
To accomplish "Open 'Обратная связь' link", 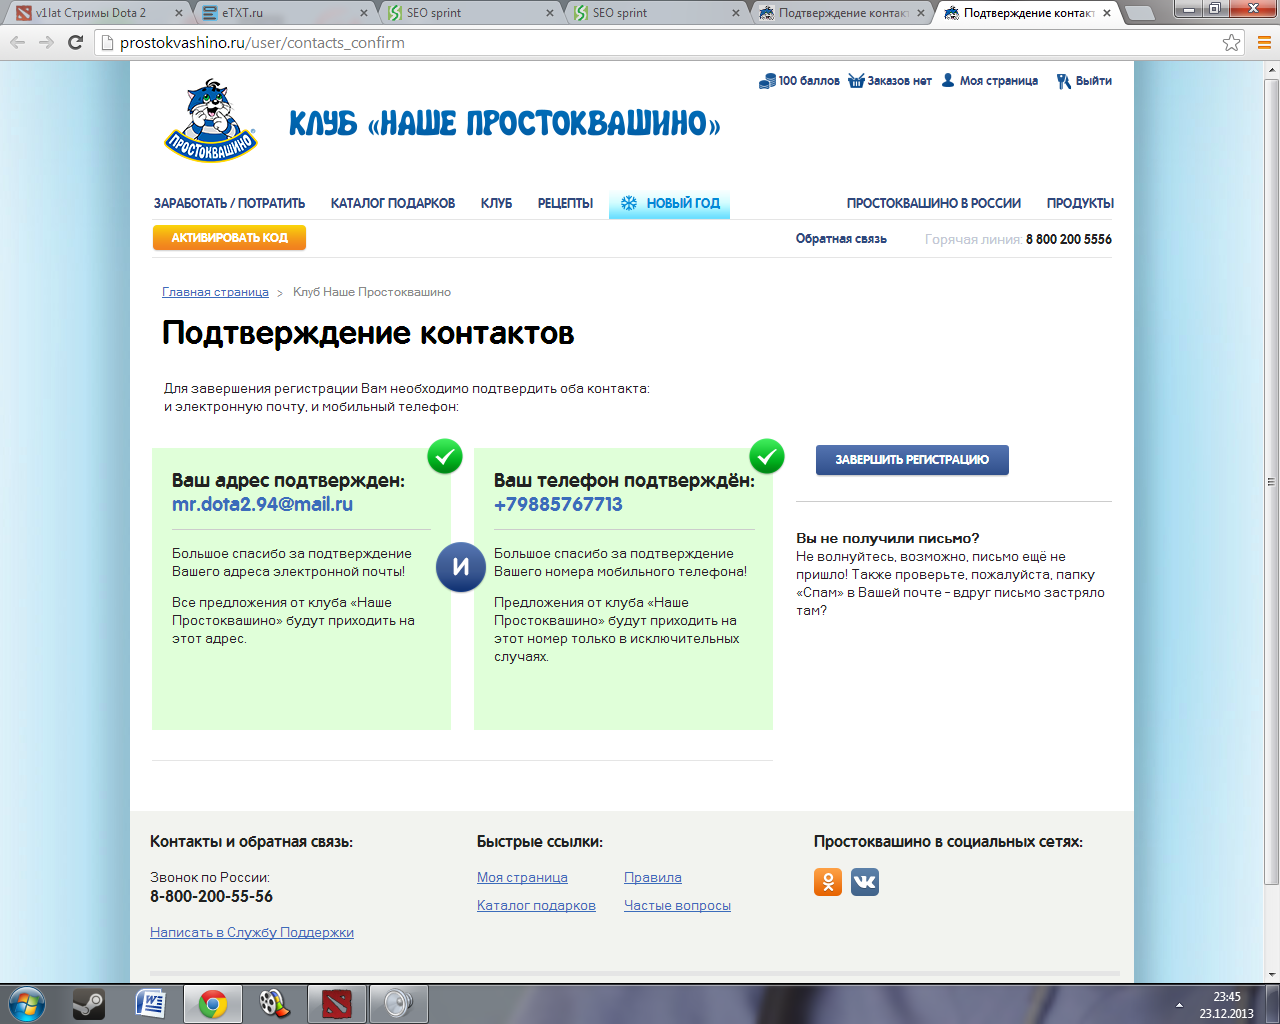I will (841, 239).
